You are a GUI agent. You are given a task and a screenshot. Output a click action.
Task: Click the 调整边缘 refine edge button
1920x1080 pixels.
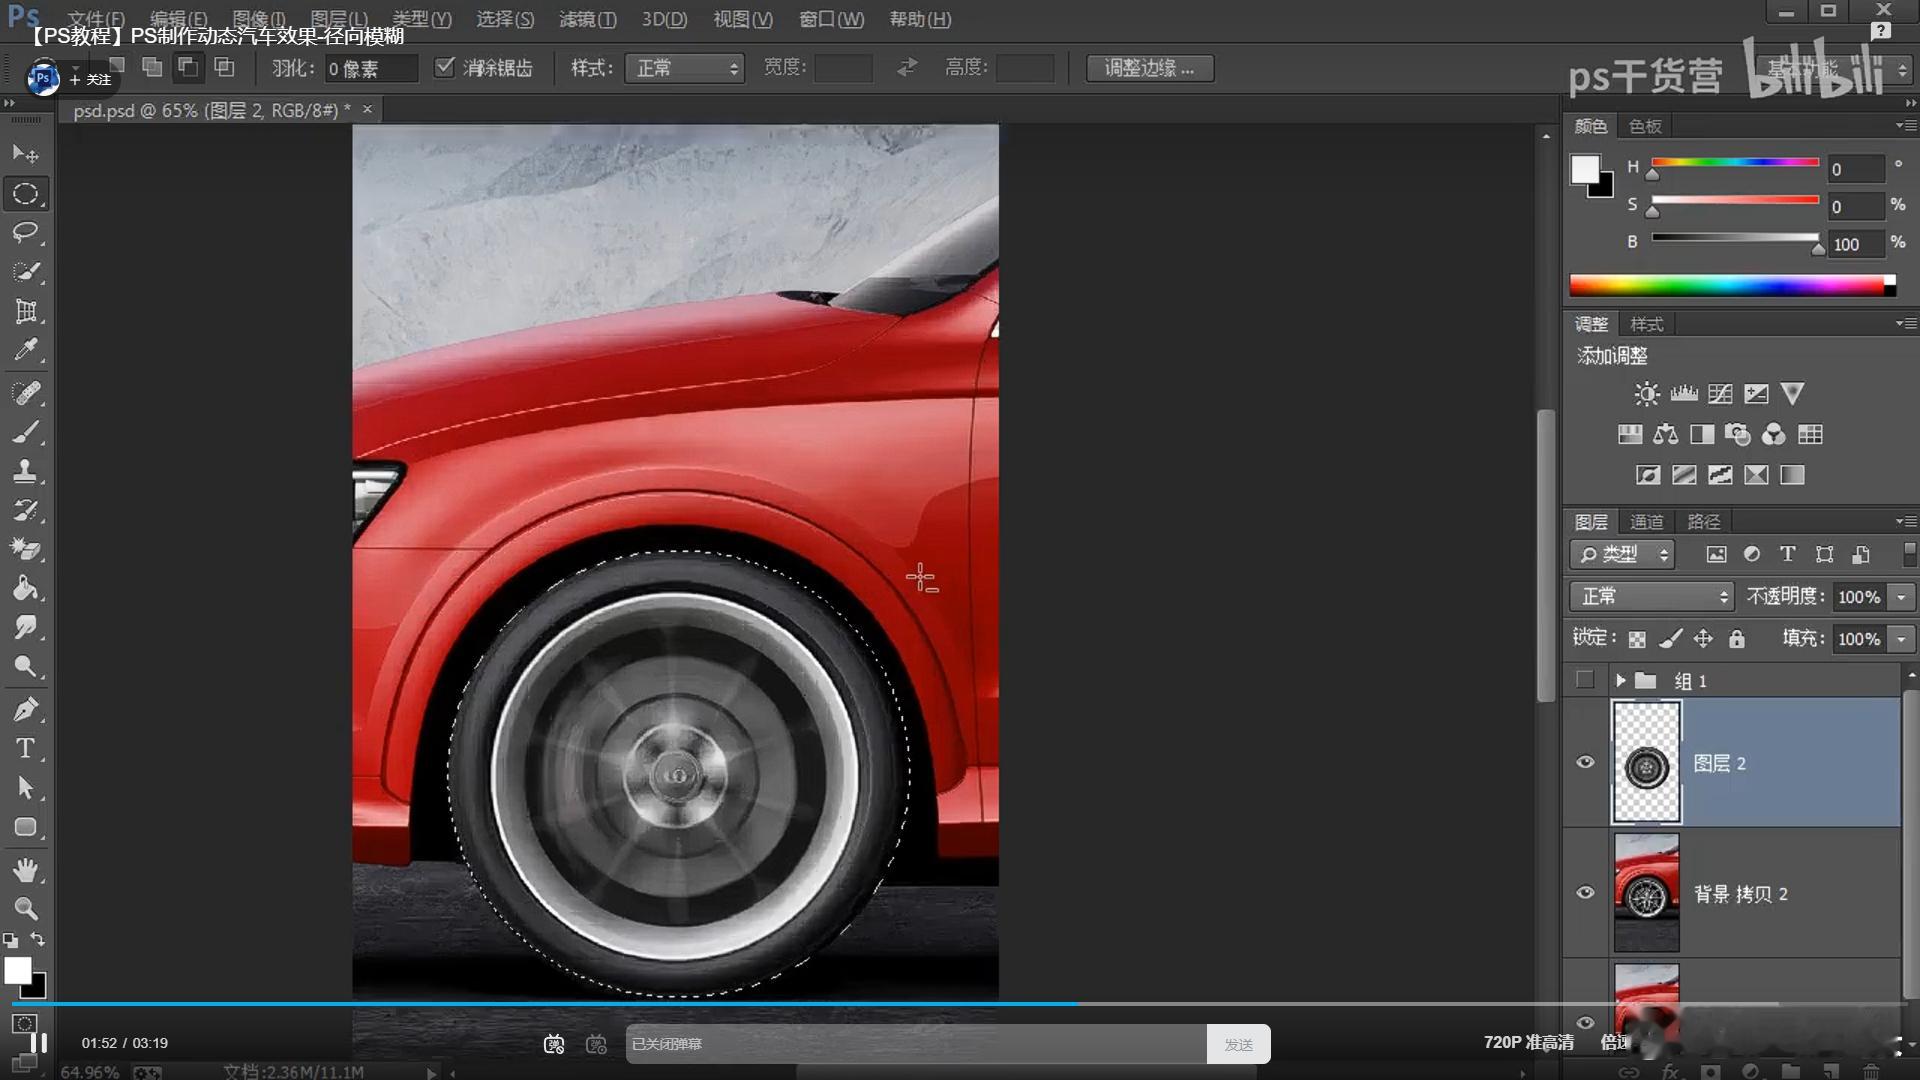pos(1149,68)
